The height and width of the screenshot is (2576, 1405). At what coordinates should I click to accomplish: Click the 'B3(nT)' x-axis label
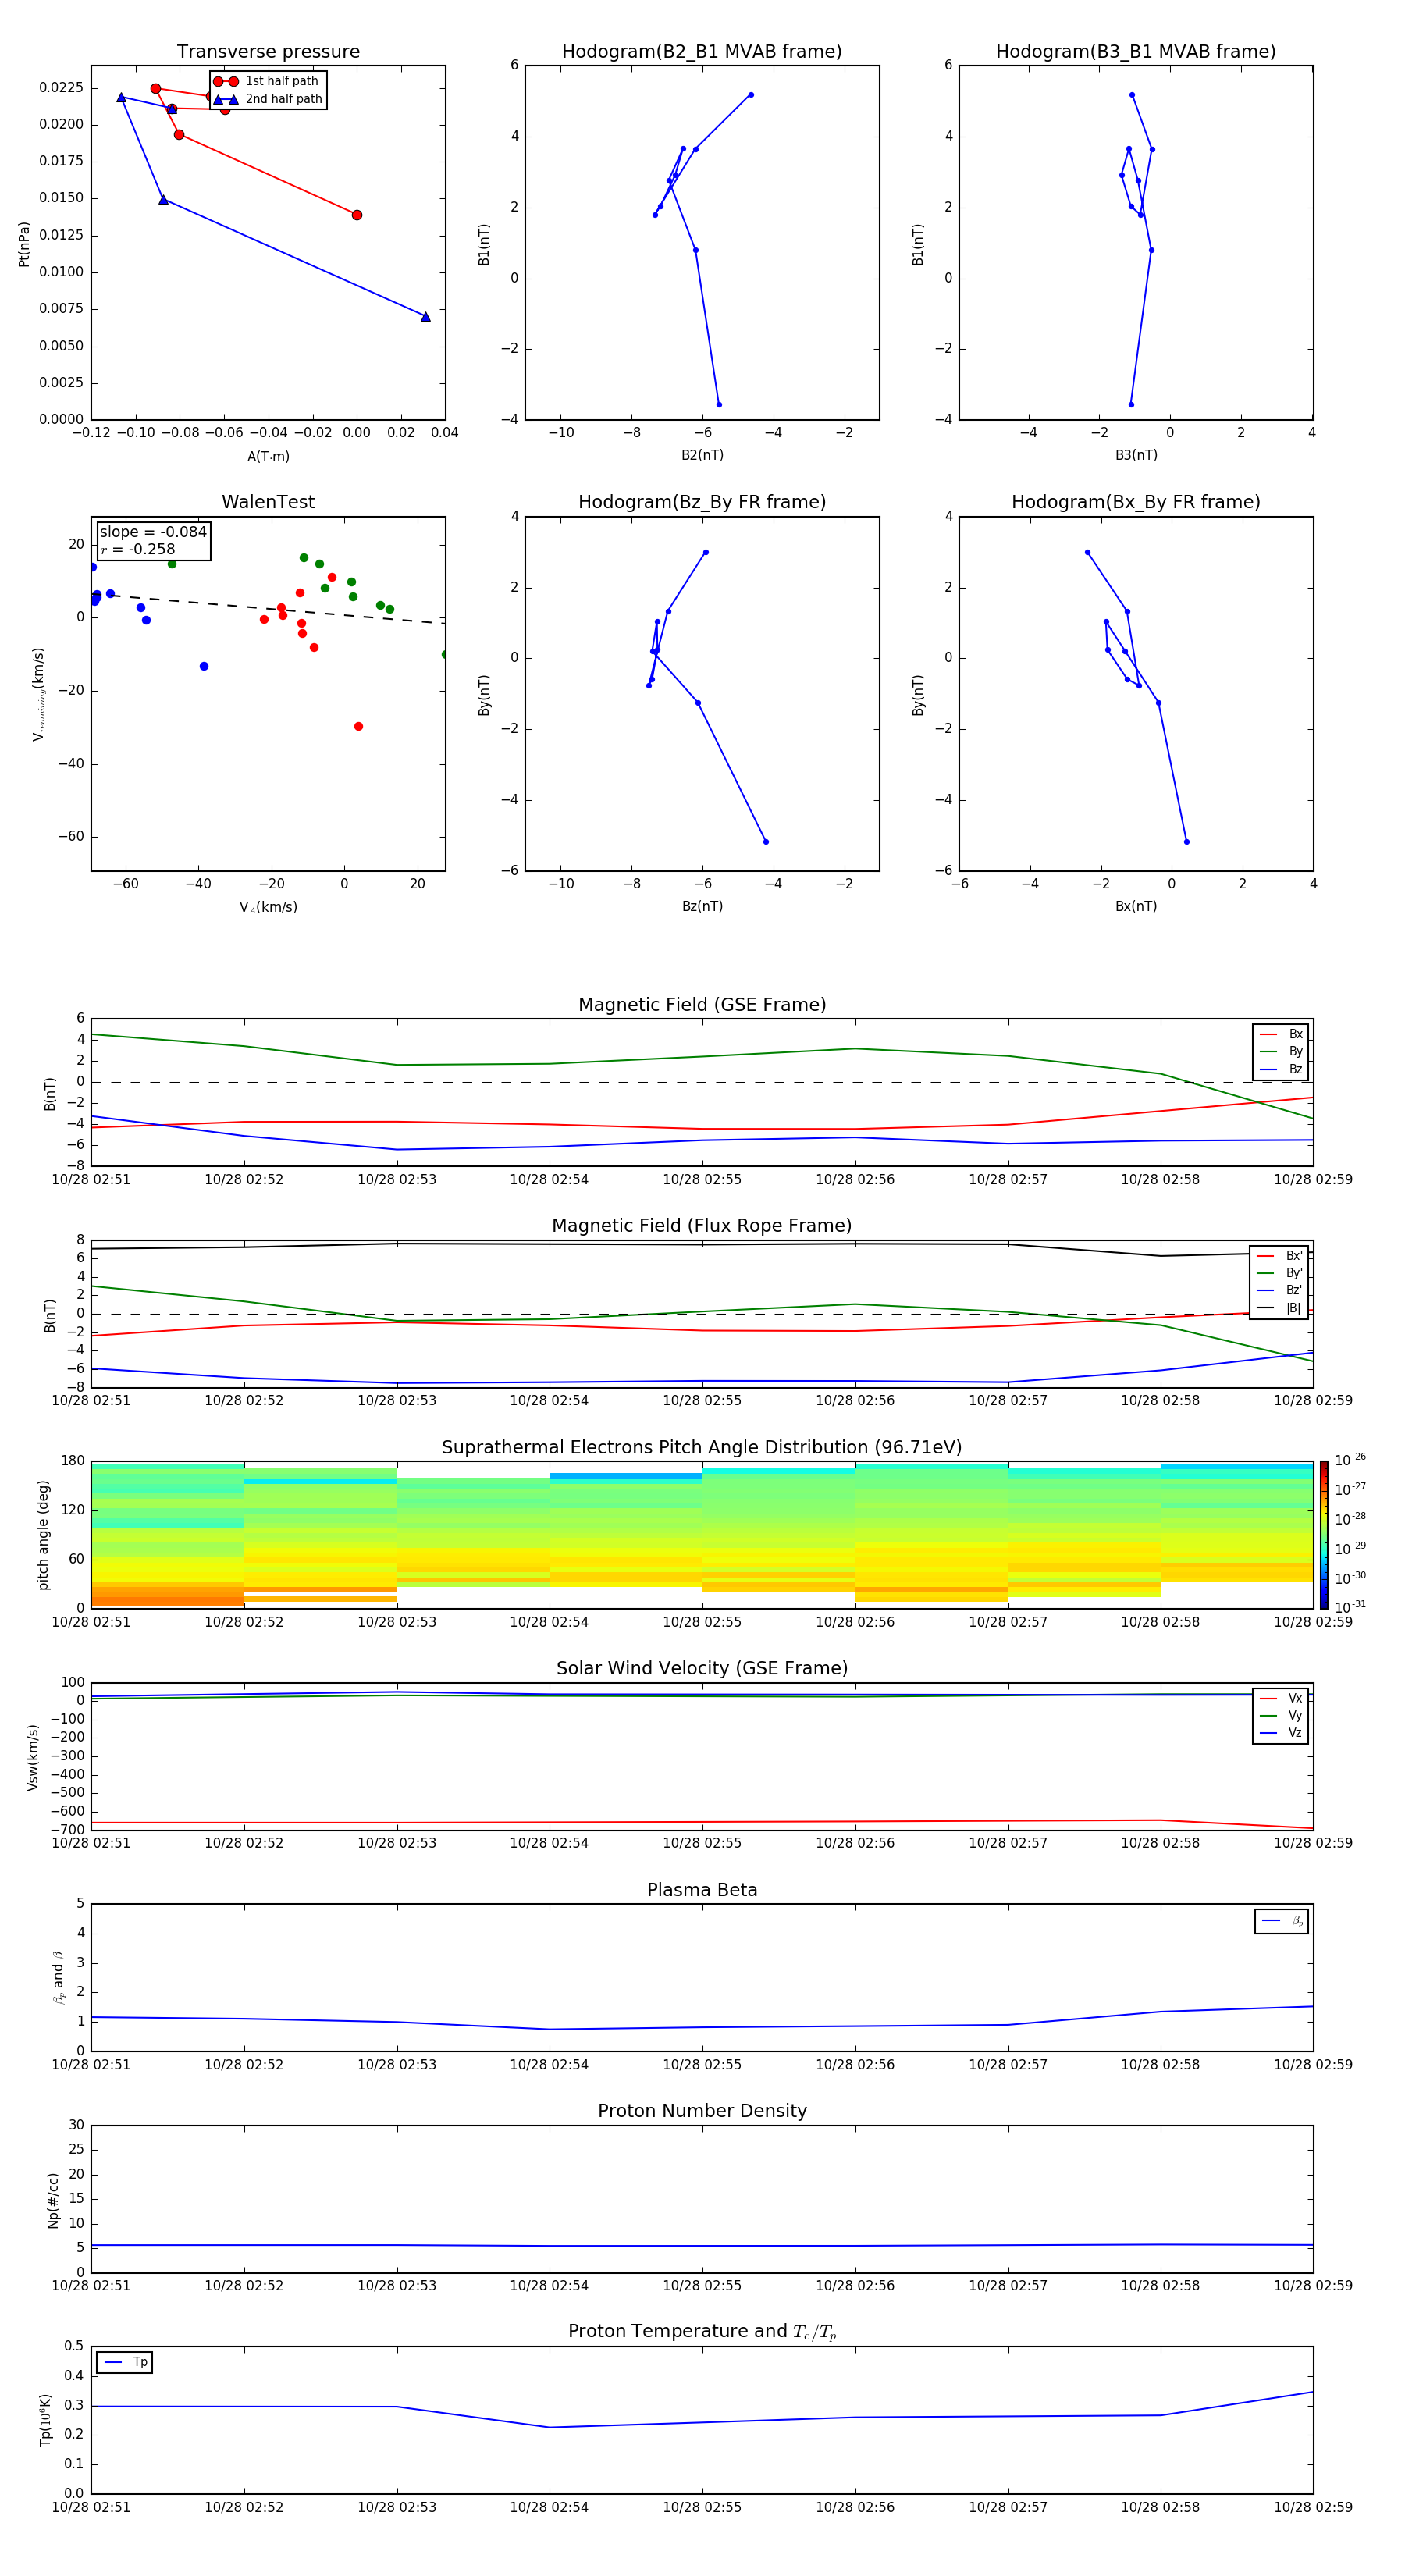point(1136,455)
